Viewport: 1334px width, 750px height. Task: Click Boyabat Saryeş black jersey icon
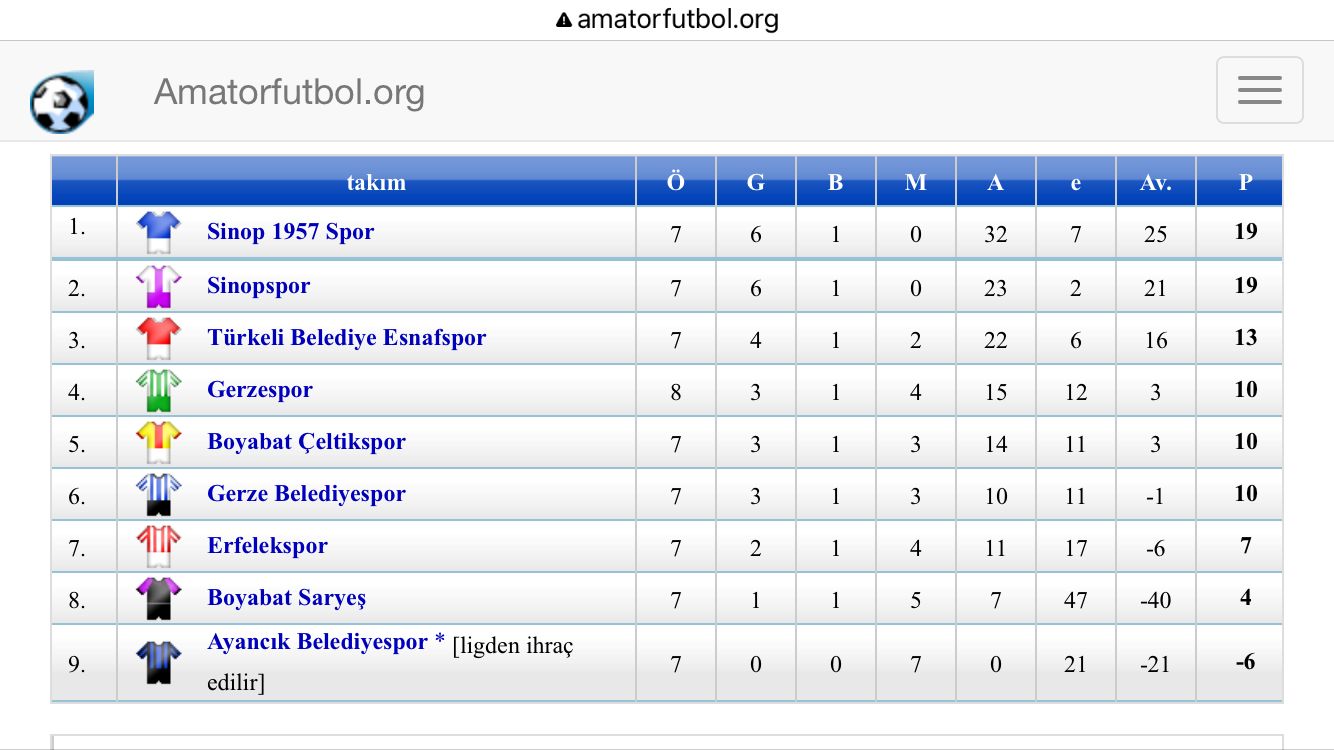pyautogui.click(x=158, y=598)
